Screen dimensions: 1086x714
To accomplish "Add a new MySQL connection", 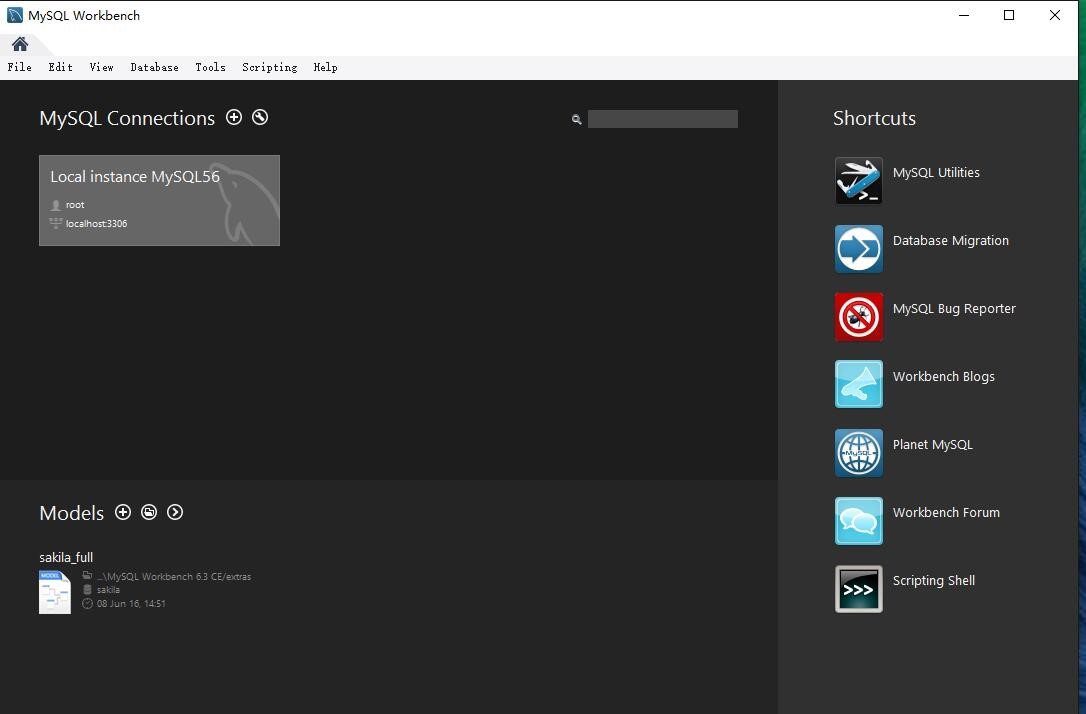I will tap(234, 117).
